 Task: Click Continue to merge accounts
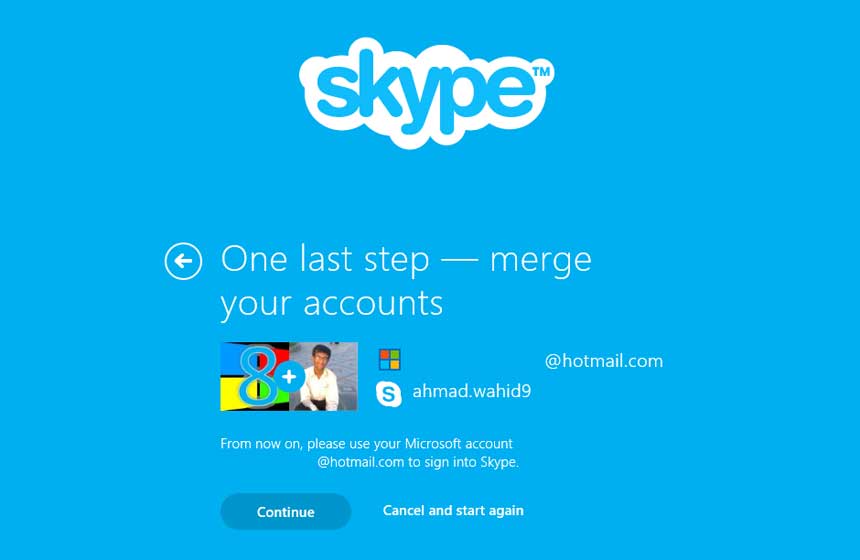pyautogui.click(x=286, y=511)
